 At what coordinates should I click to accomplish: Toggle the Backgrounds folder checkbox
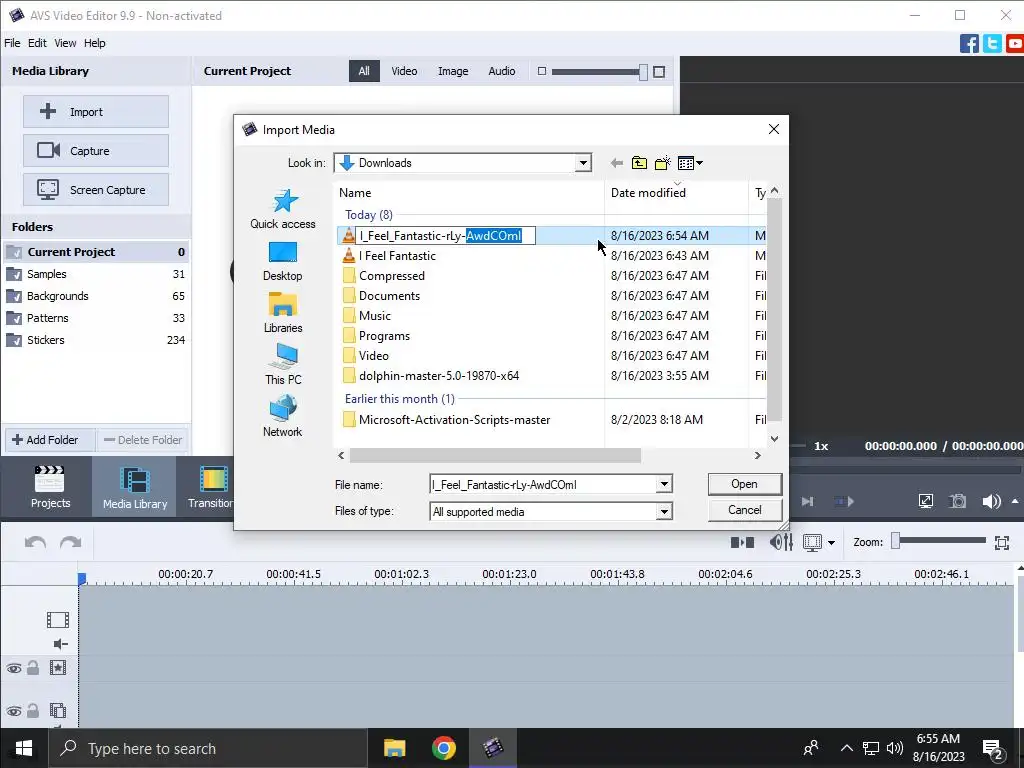14,296
